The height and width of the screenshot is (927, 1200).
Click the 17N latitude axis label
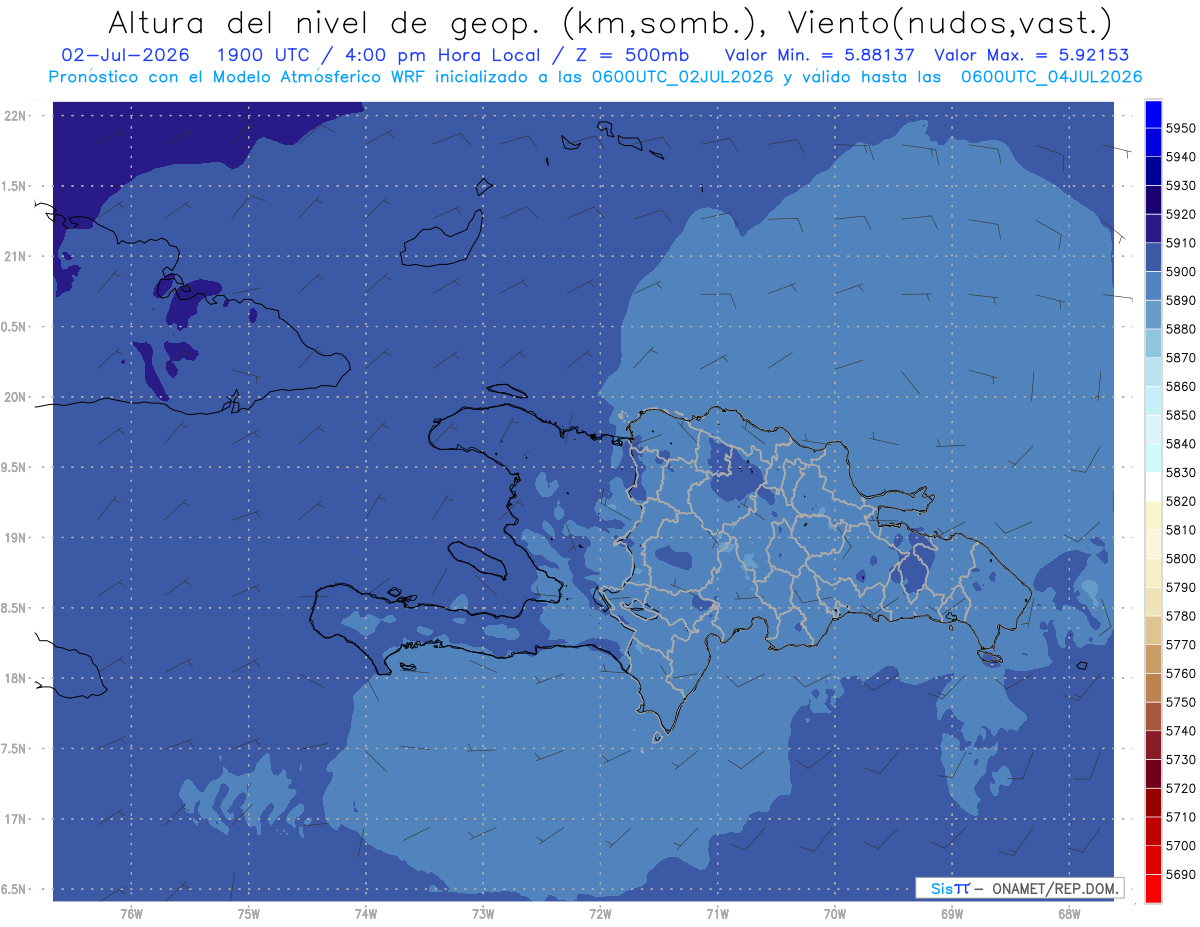tap(15, 819)
